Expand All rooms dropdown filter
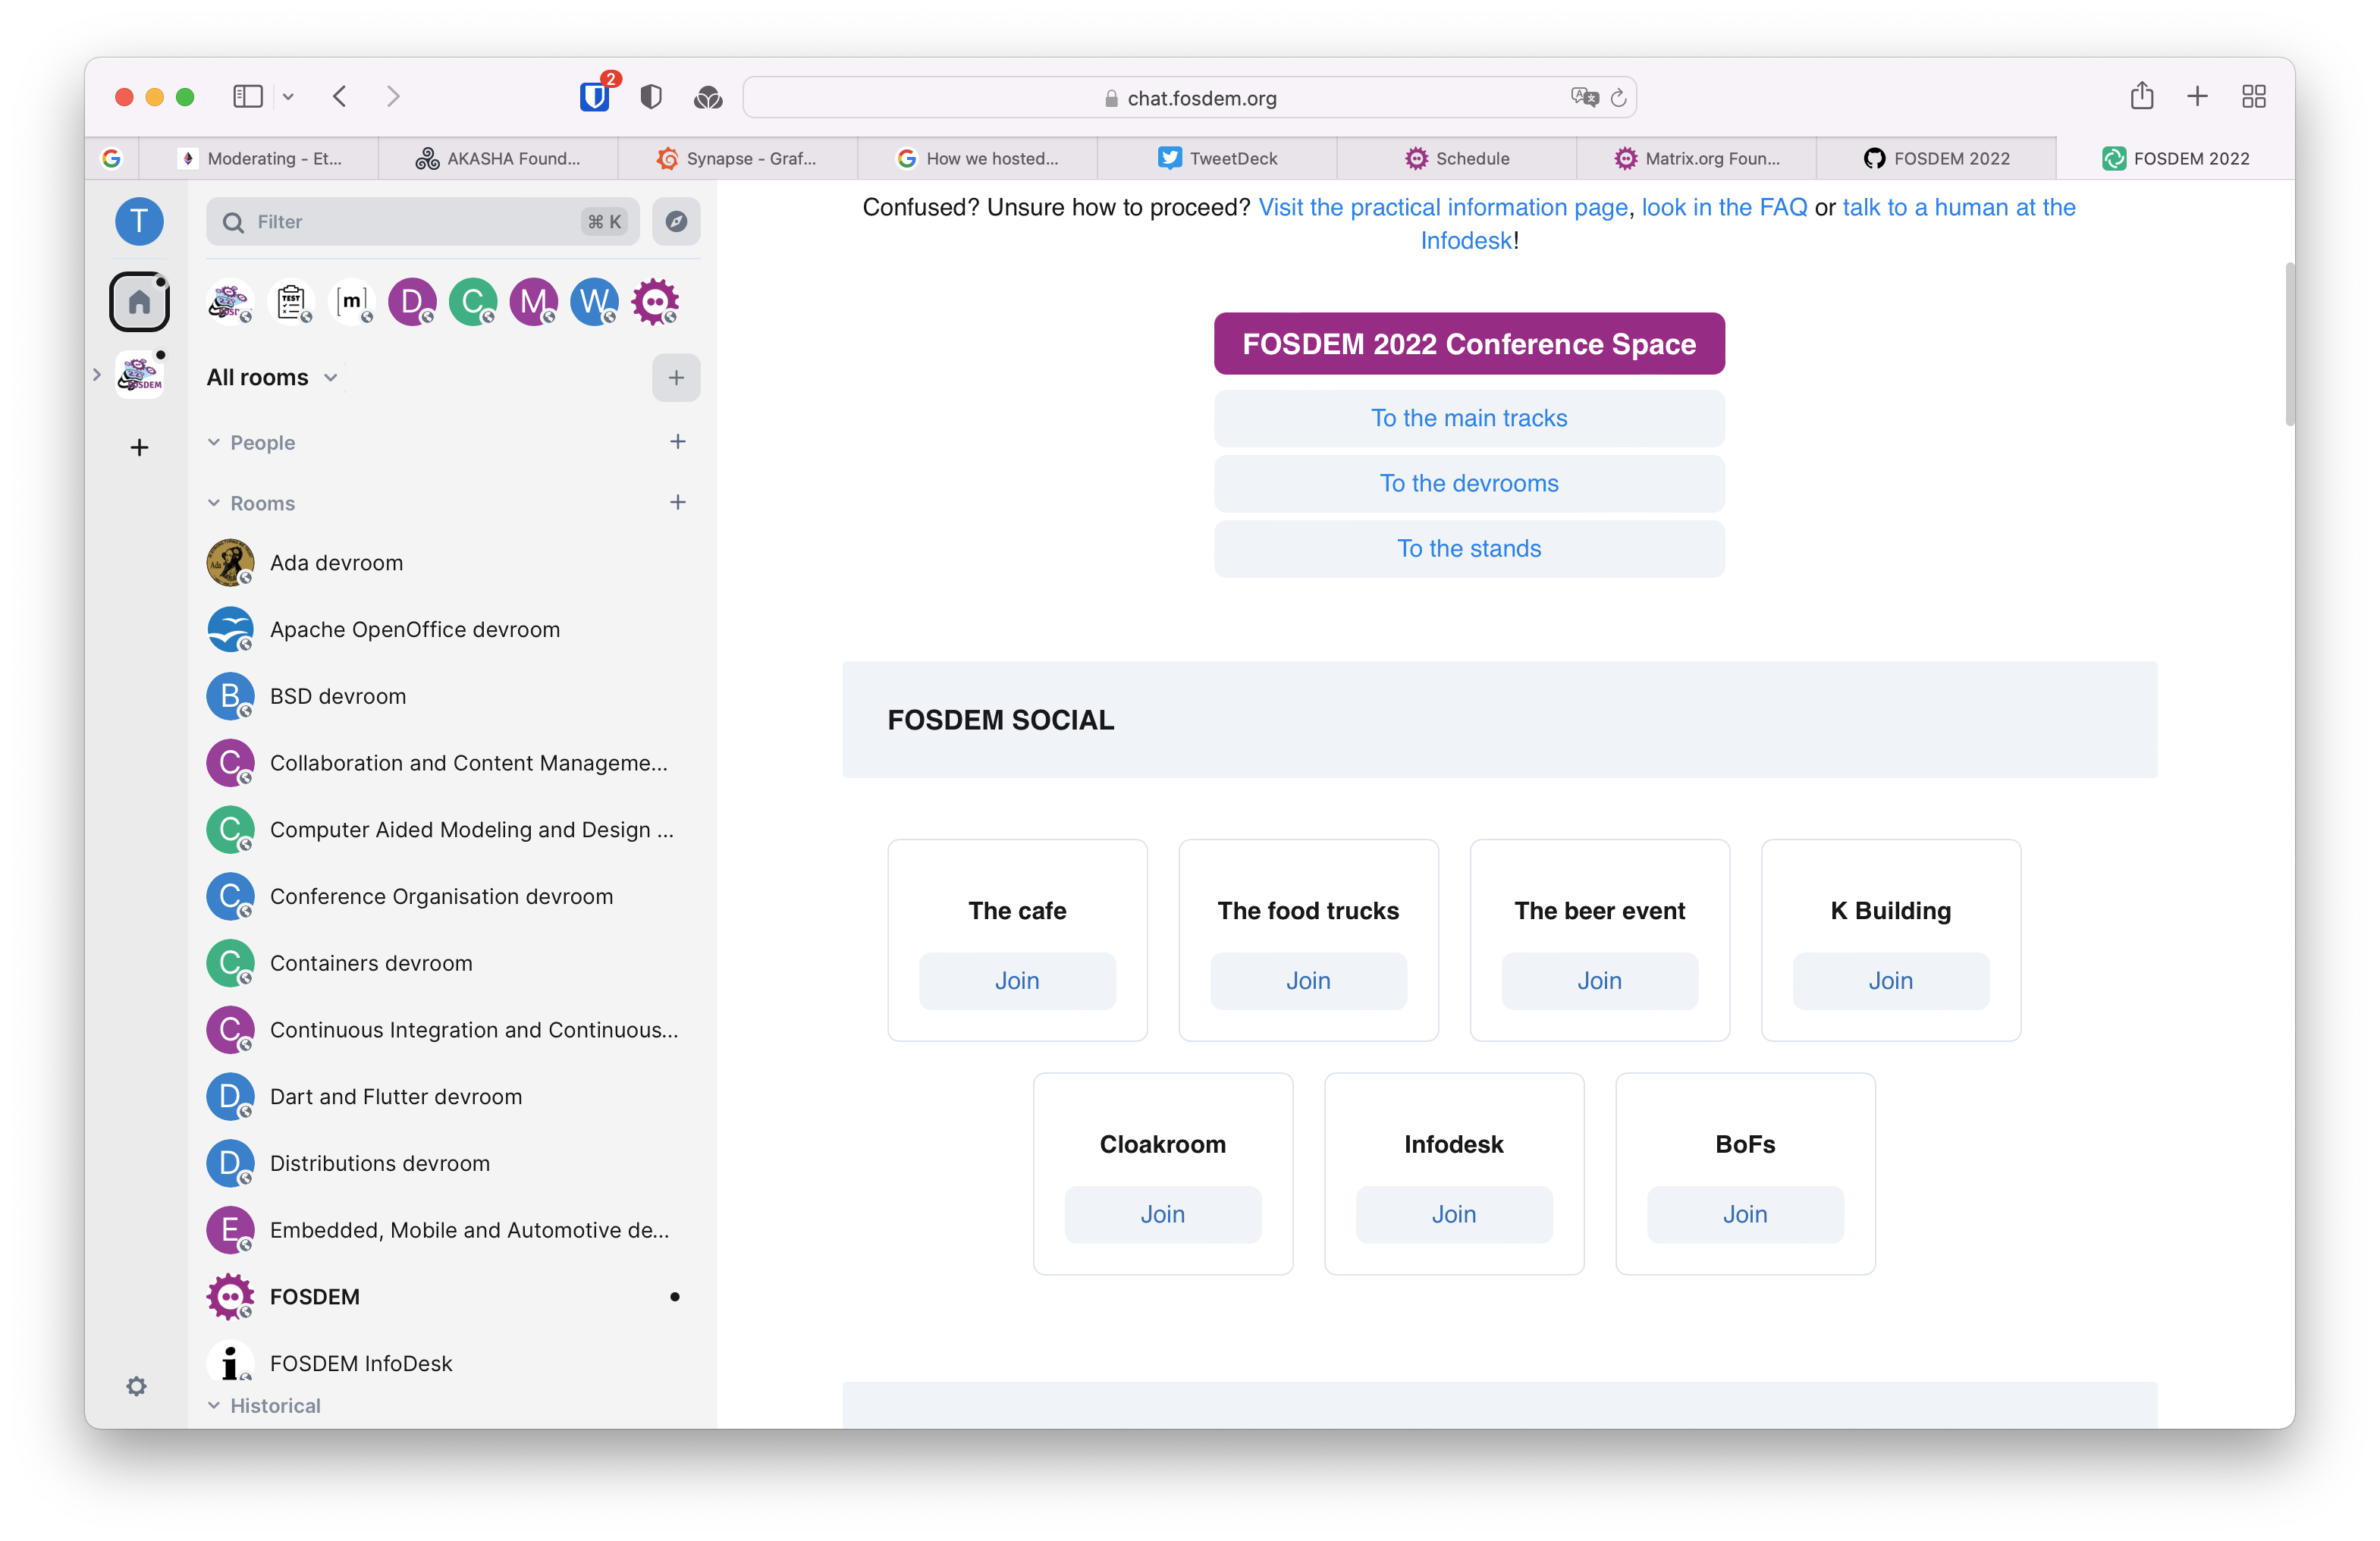 pyautogui.click(x=331, y=377)
